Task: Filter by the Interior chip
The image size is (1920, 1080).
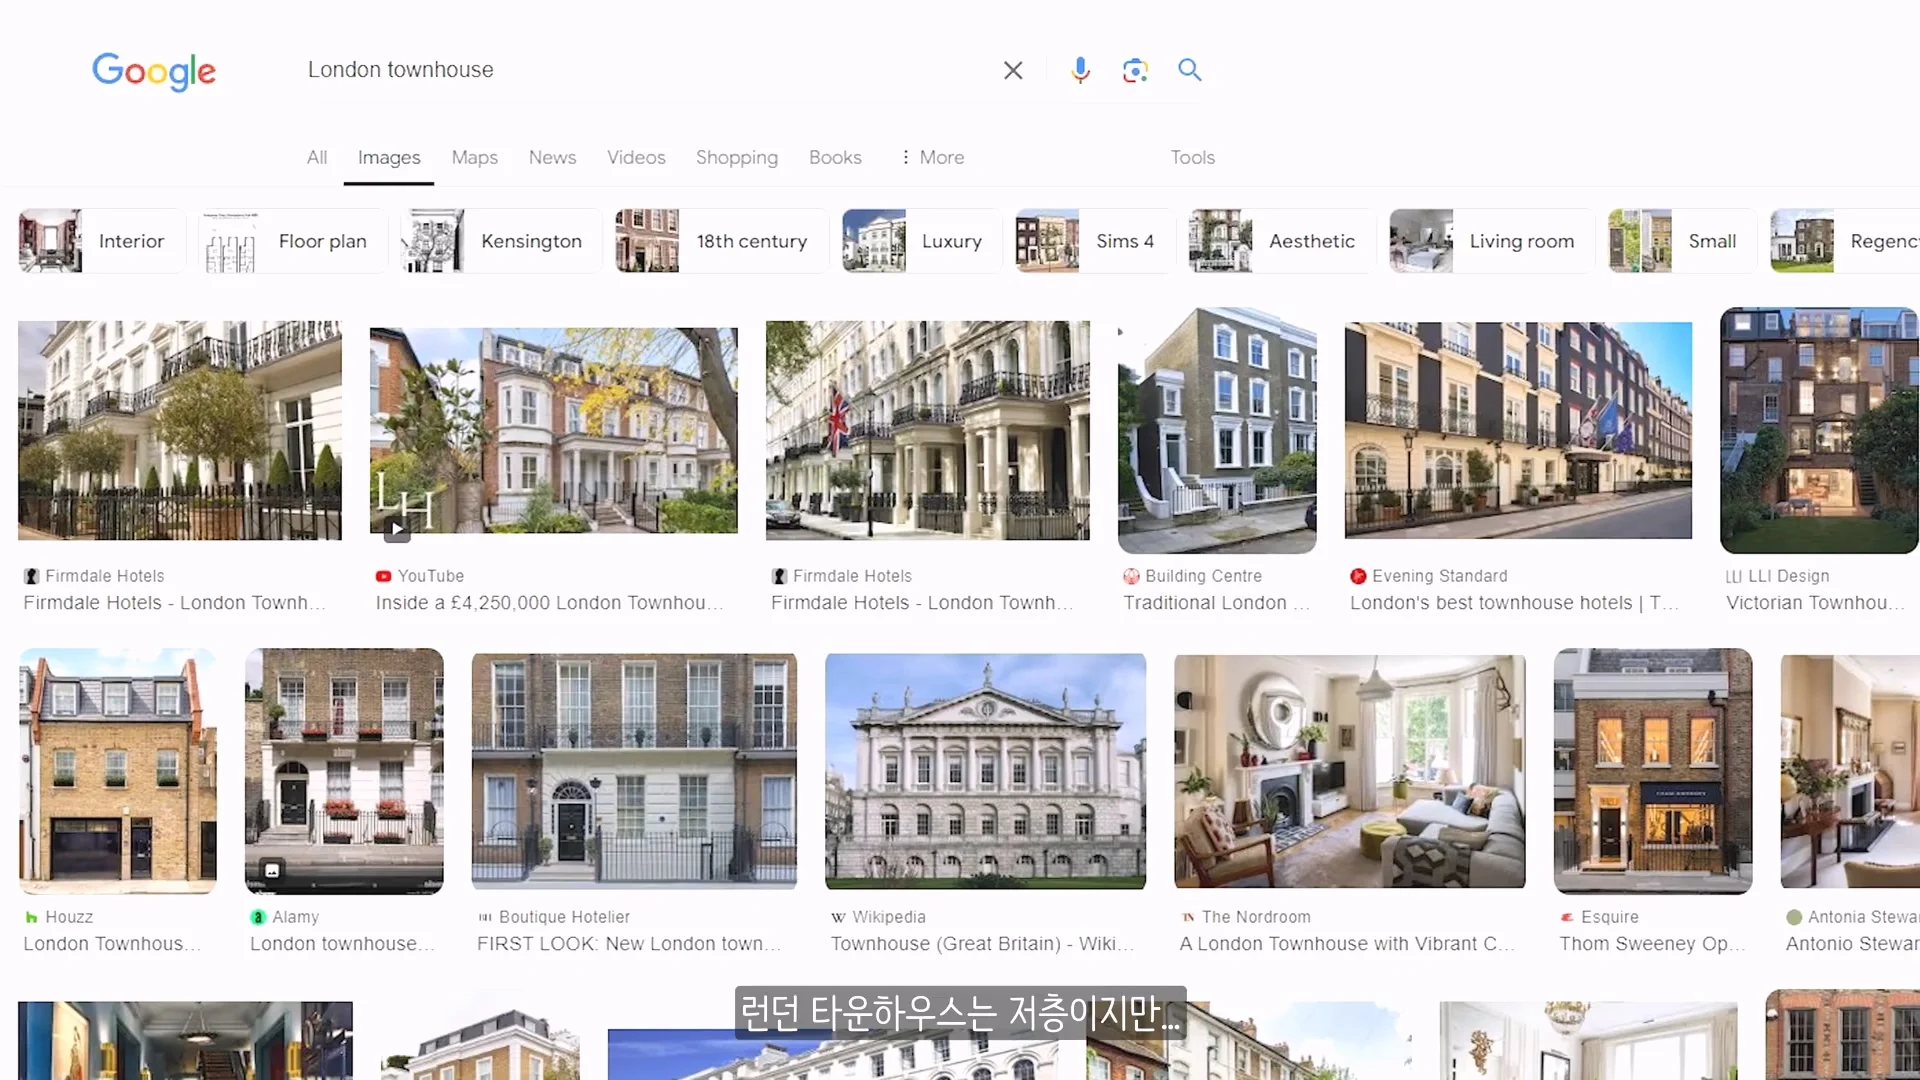Action: pos(102,241)
